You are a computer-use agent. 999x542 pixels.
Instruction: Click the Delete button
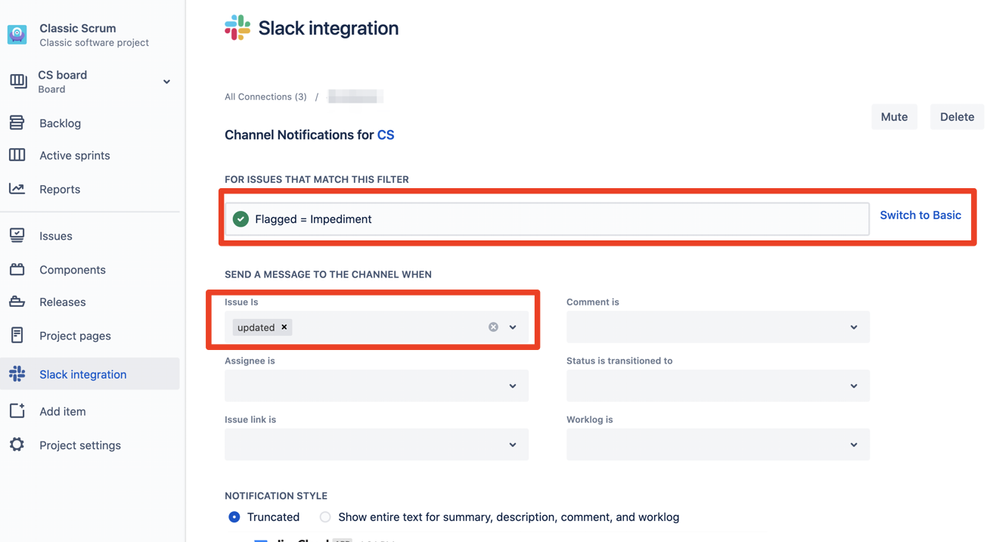957,117
